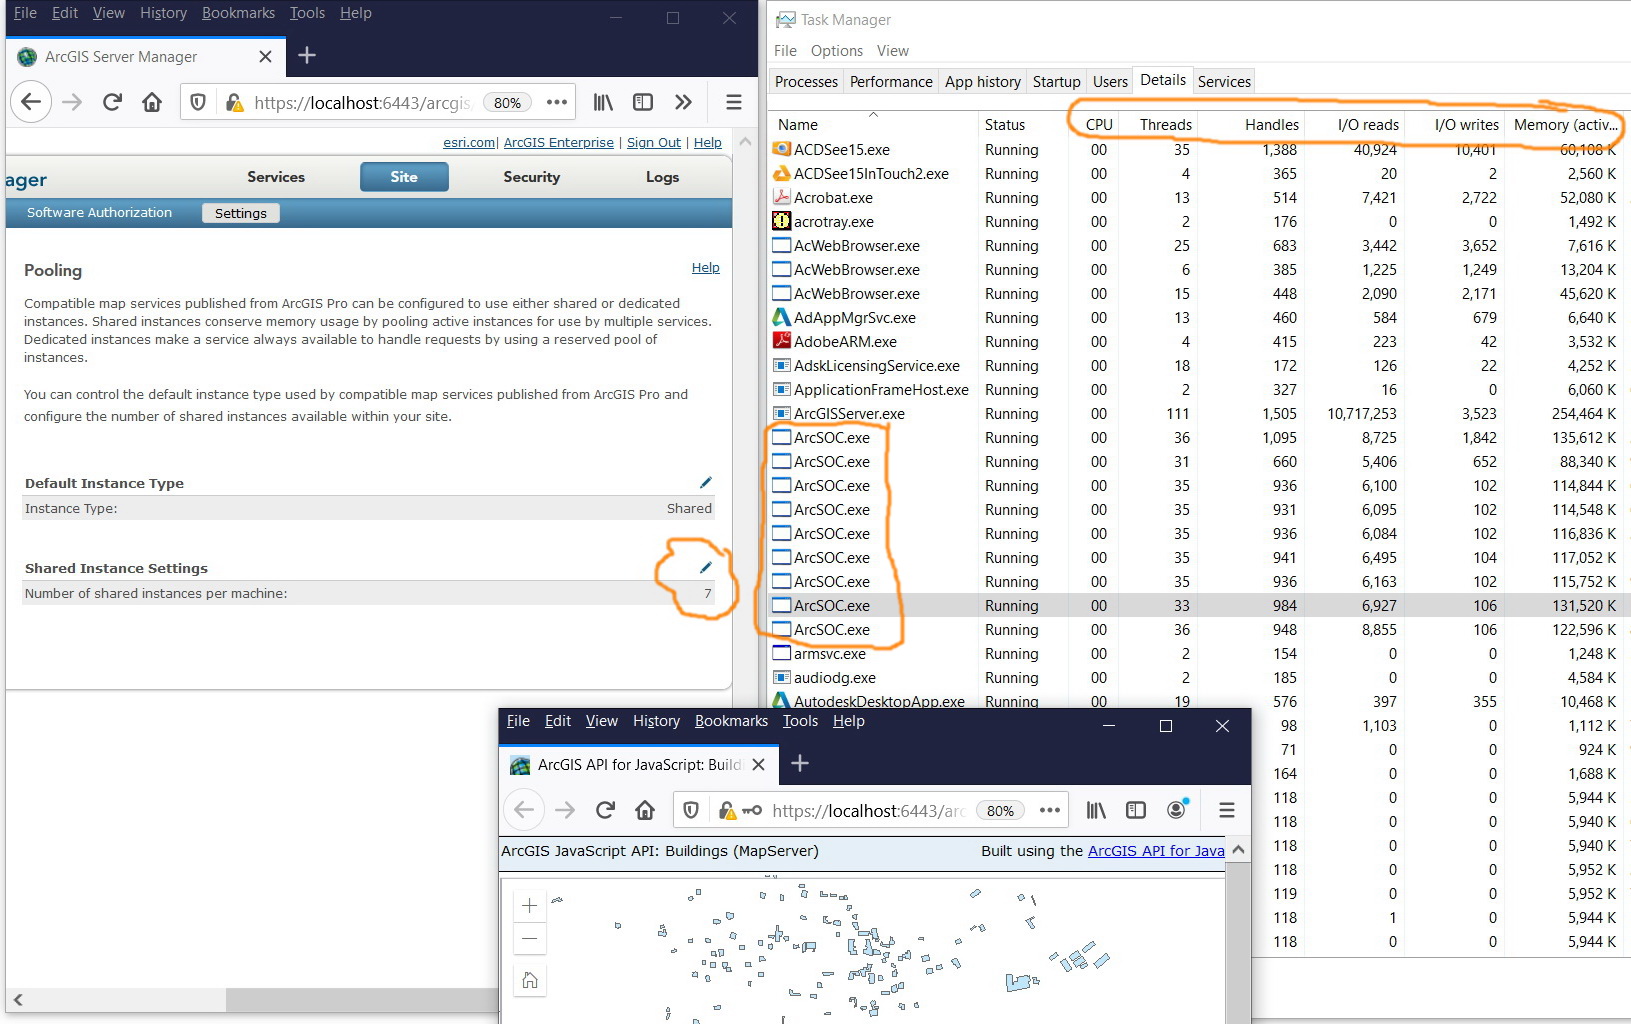Switch to Task Manager Processes tab

806,82
